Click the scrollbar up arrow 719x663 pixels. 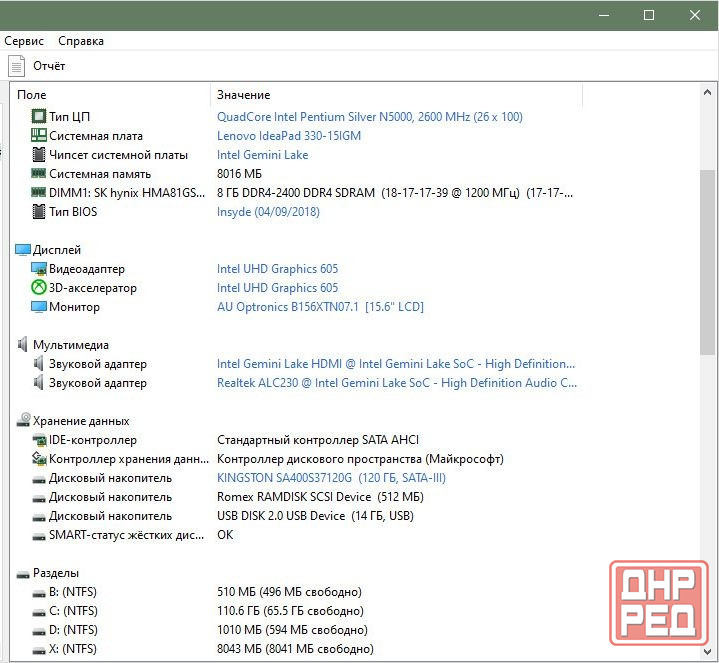707,93
